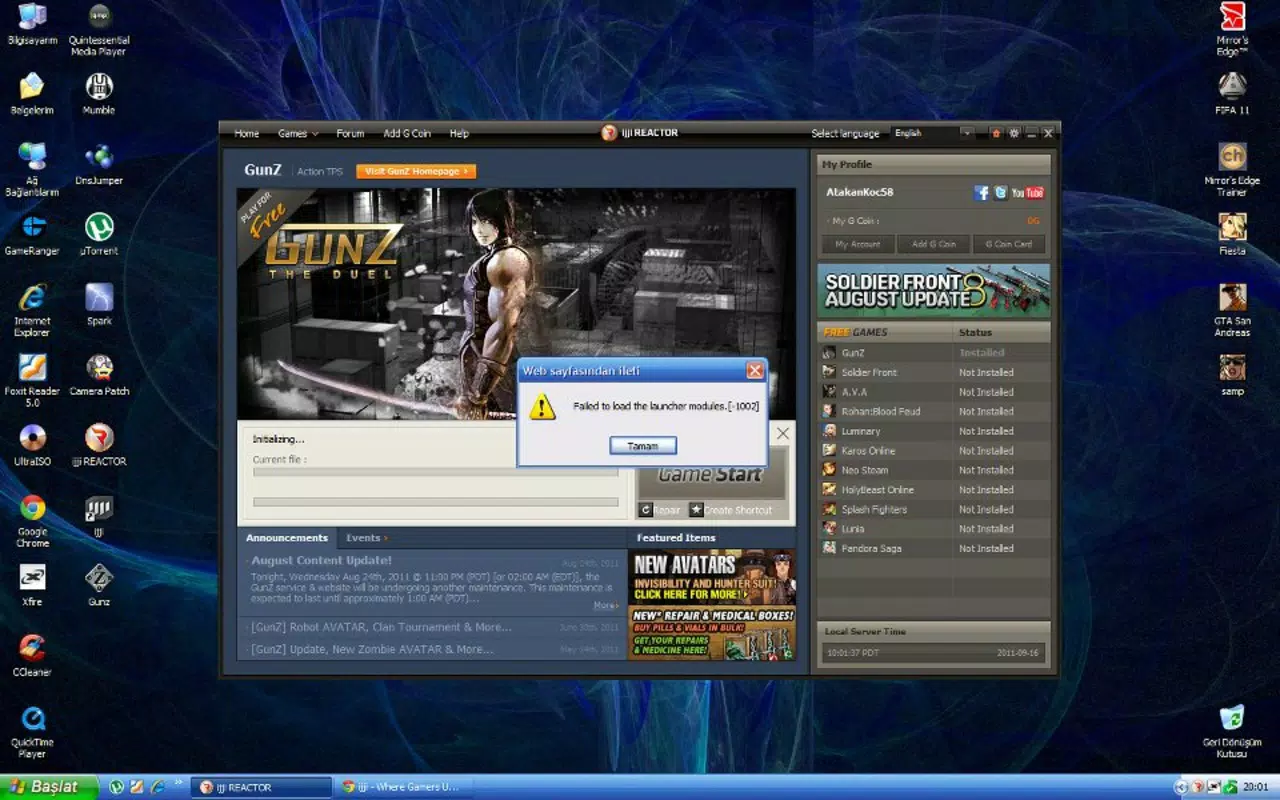Open the Twitter icon in My Profile
Viewport: 1280px width, 800px height.
[1000, 192]
